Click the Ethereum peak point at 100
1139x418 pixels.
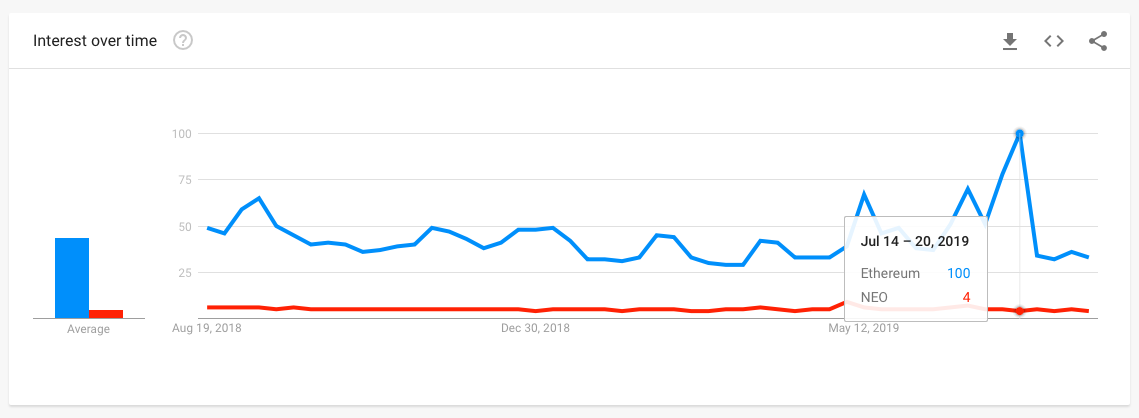1020,133
